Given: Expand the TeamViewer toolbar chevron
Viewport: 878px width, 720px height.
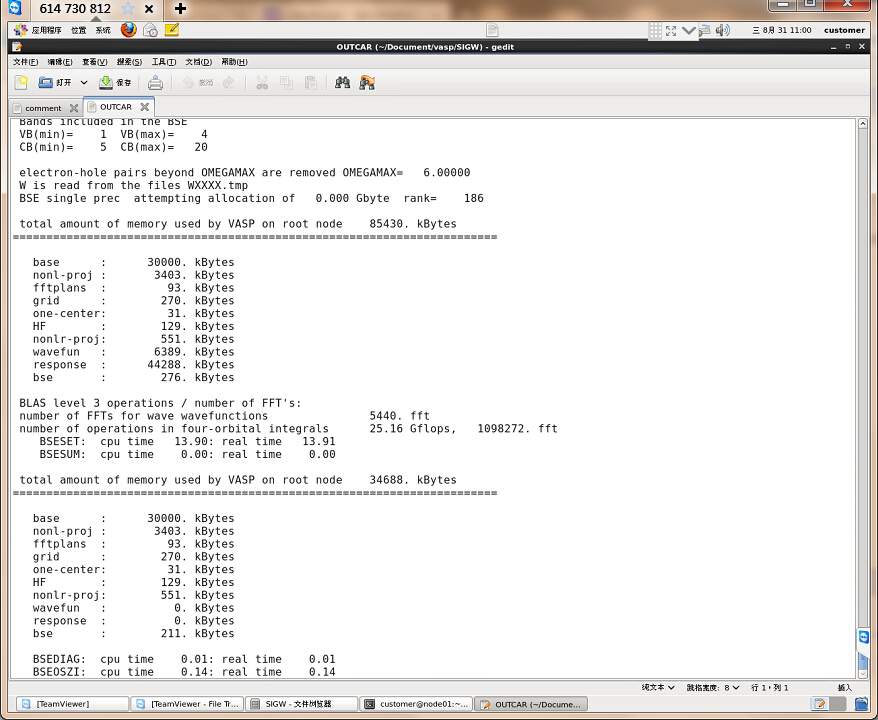Looking at the screenshot, I should click(688, 30).
